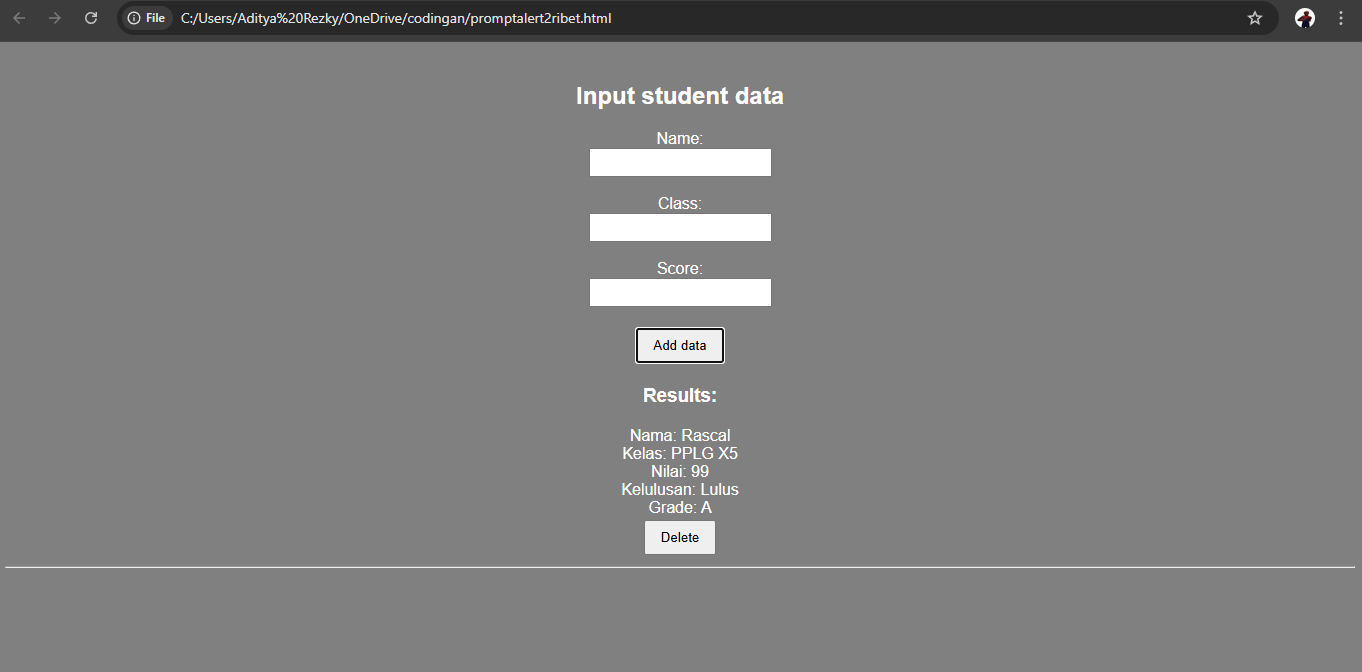
Task: Click the Class input field
Action: (680, 227)
